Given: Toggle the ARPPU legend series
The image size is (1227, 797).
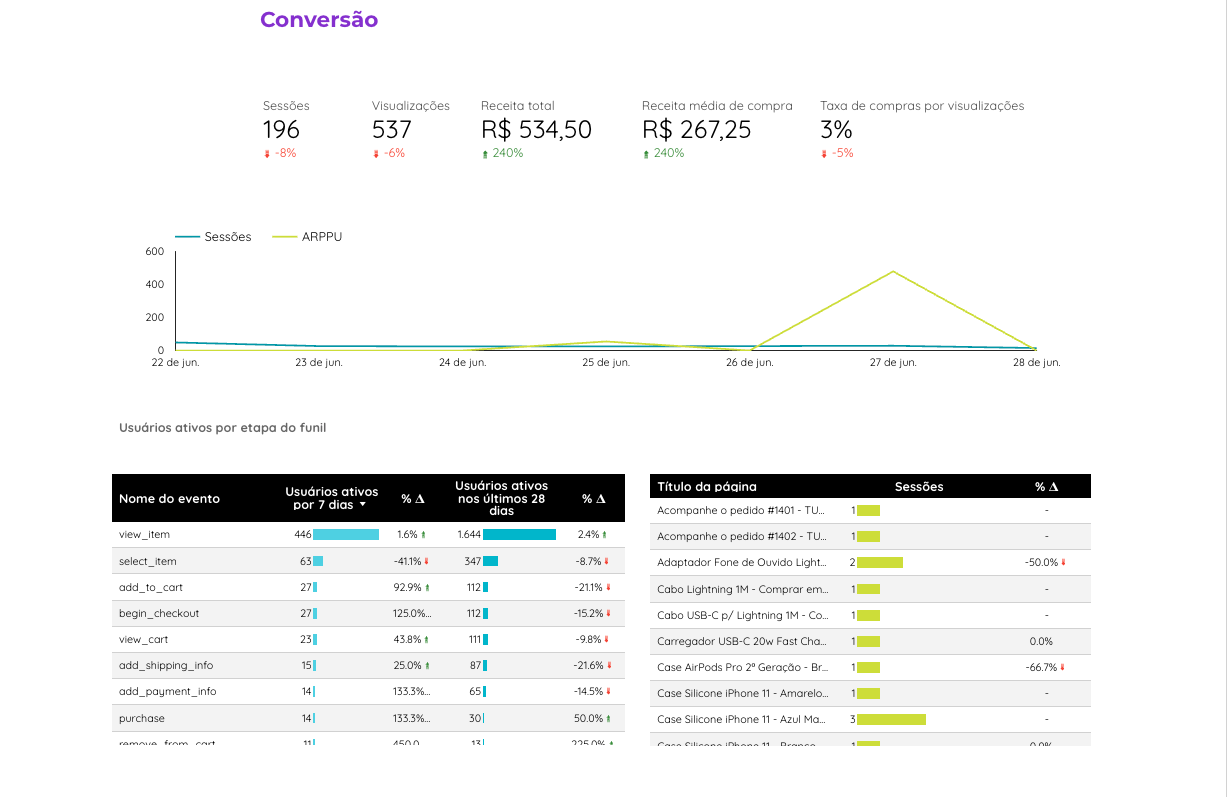Looking at the screenshot, I should pyautogui.click(x=308, y=237).
